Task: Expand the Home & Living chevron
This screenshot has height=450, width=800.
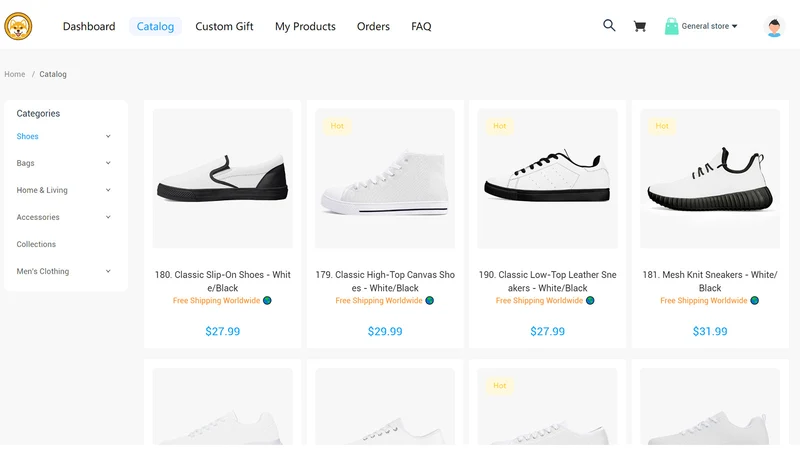Action: (x=108, y=190)
